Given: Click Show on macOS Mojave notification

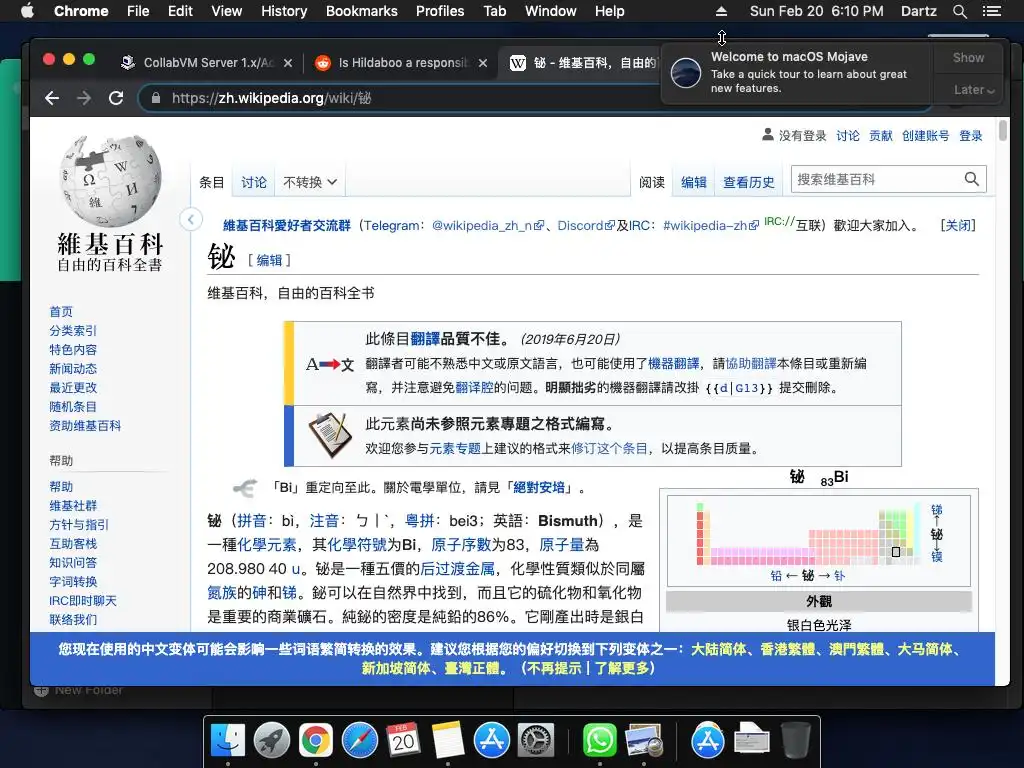Looking at the screenshot, I should 968,57.
